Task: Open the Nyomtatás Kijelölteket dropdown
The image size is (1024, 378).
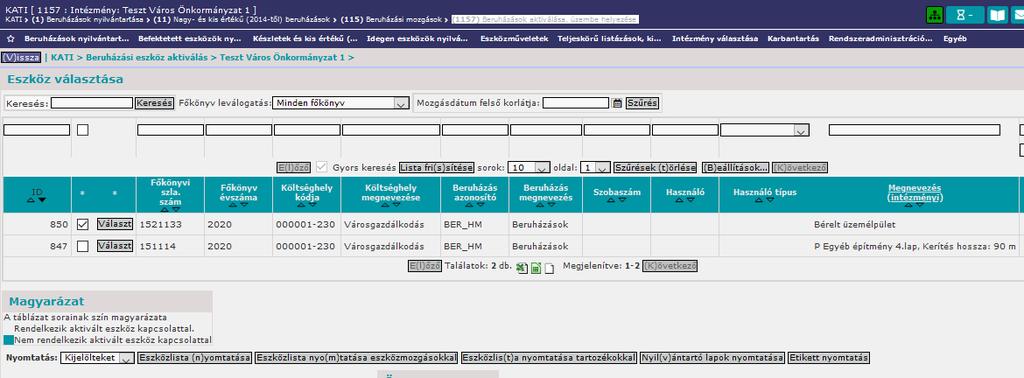Action: (97, 358)
